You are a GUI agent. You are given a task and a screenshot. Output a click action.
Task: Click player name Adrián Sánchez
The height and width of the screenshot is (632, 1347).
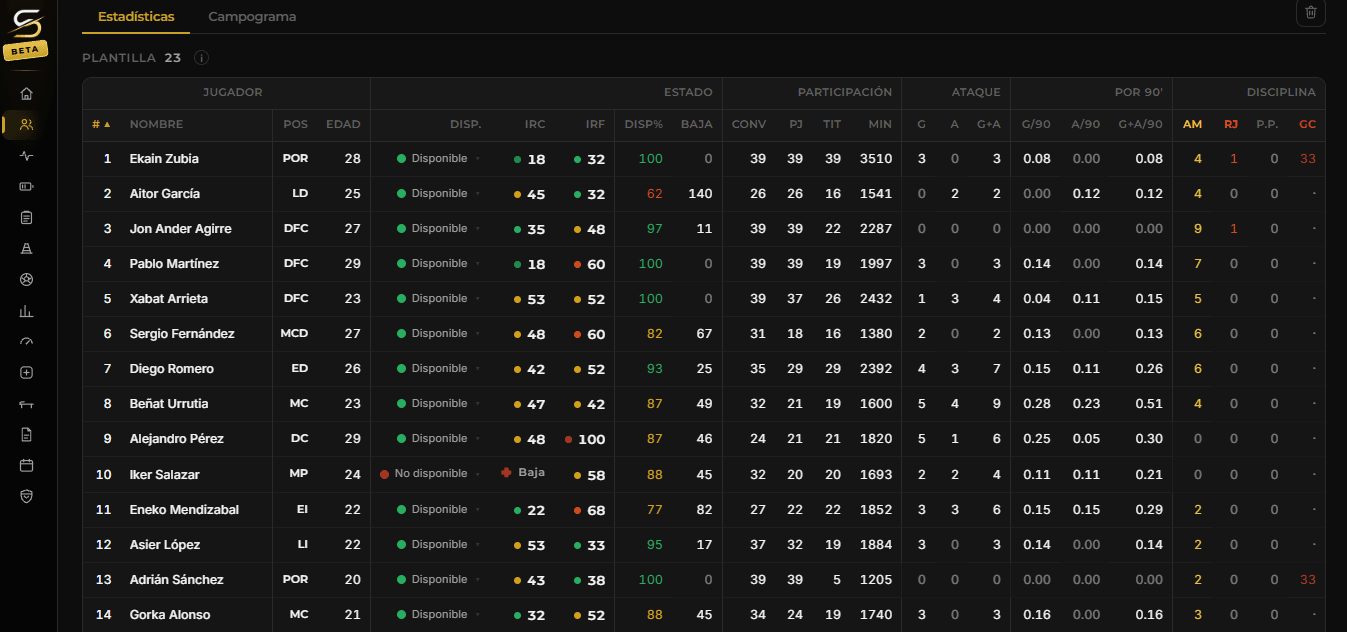pyautogui.click(x=176, y=580)
